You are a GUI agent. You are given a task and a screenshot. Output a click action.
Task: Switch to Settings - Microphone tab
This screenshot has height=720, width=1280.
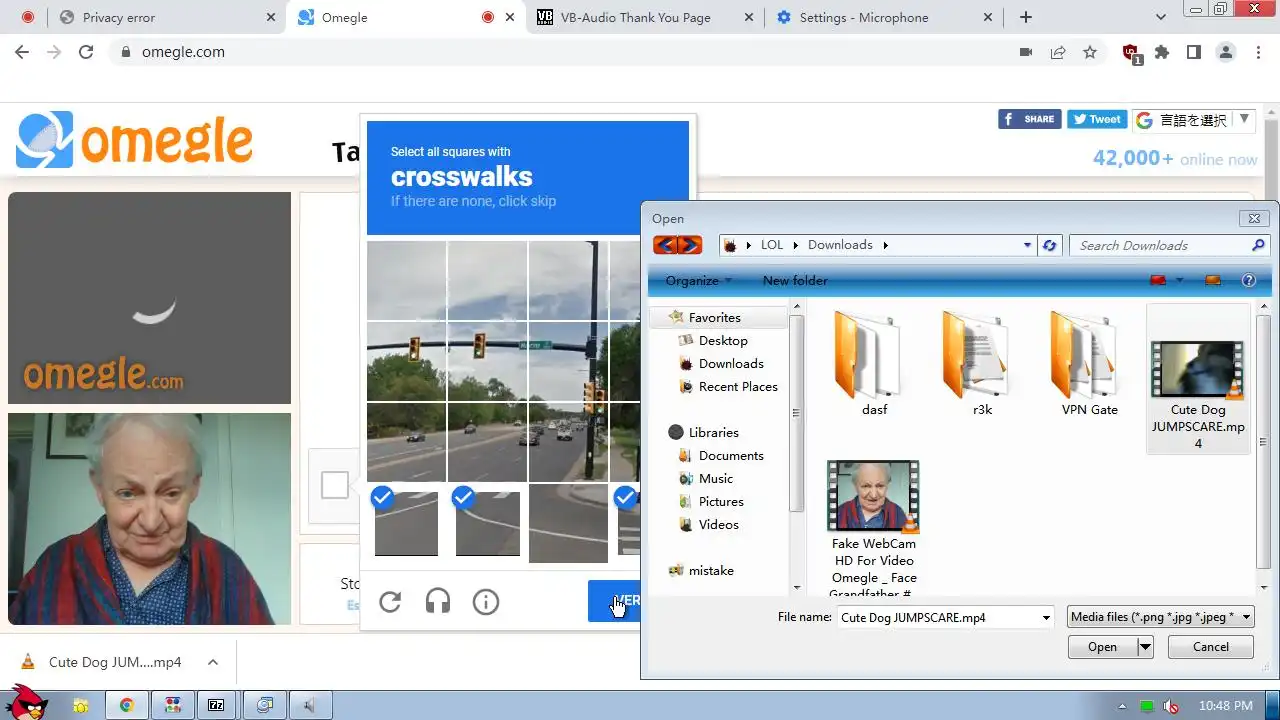click(x=884, y=17)
